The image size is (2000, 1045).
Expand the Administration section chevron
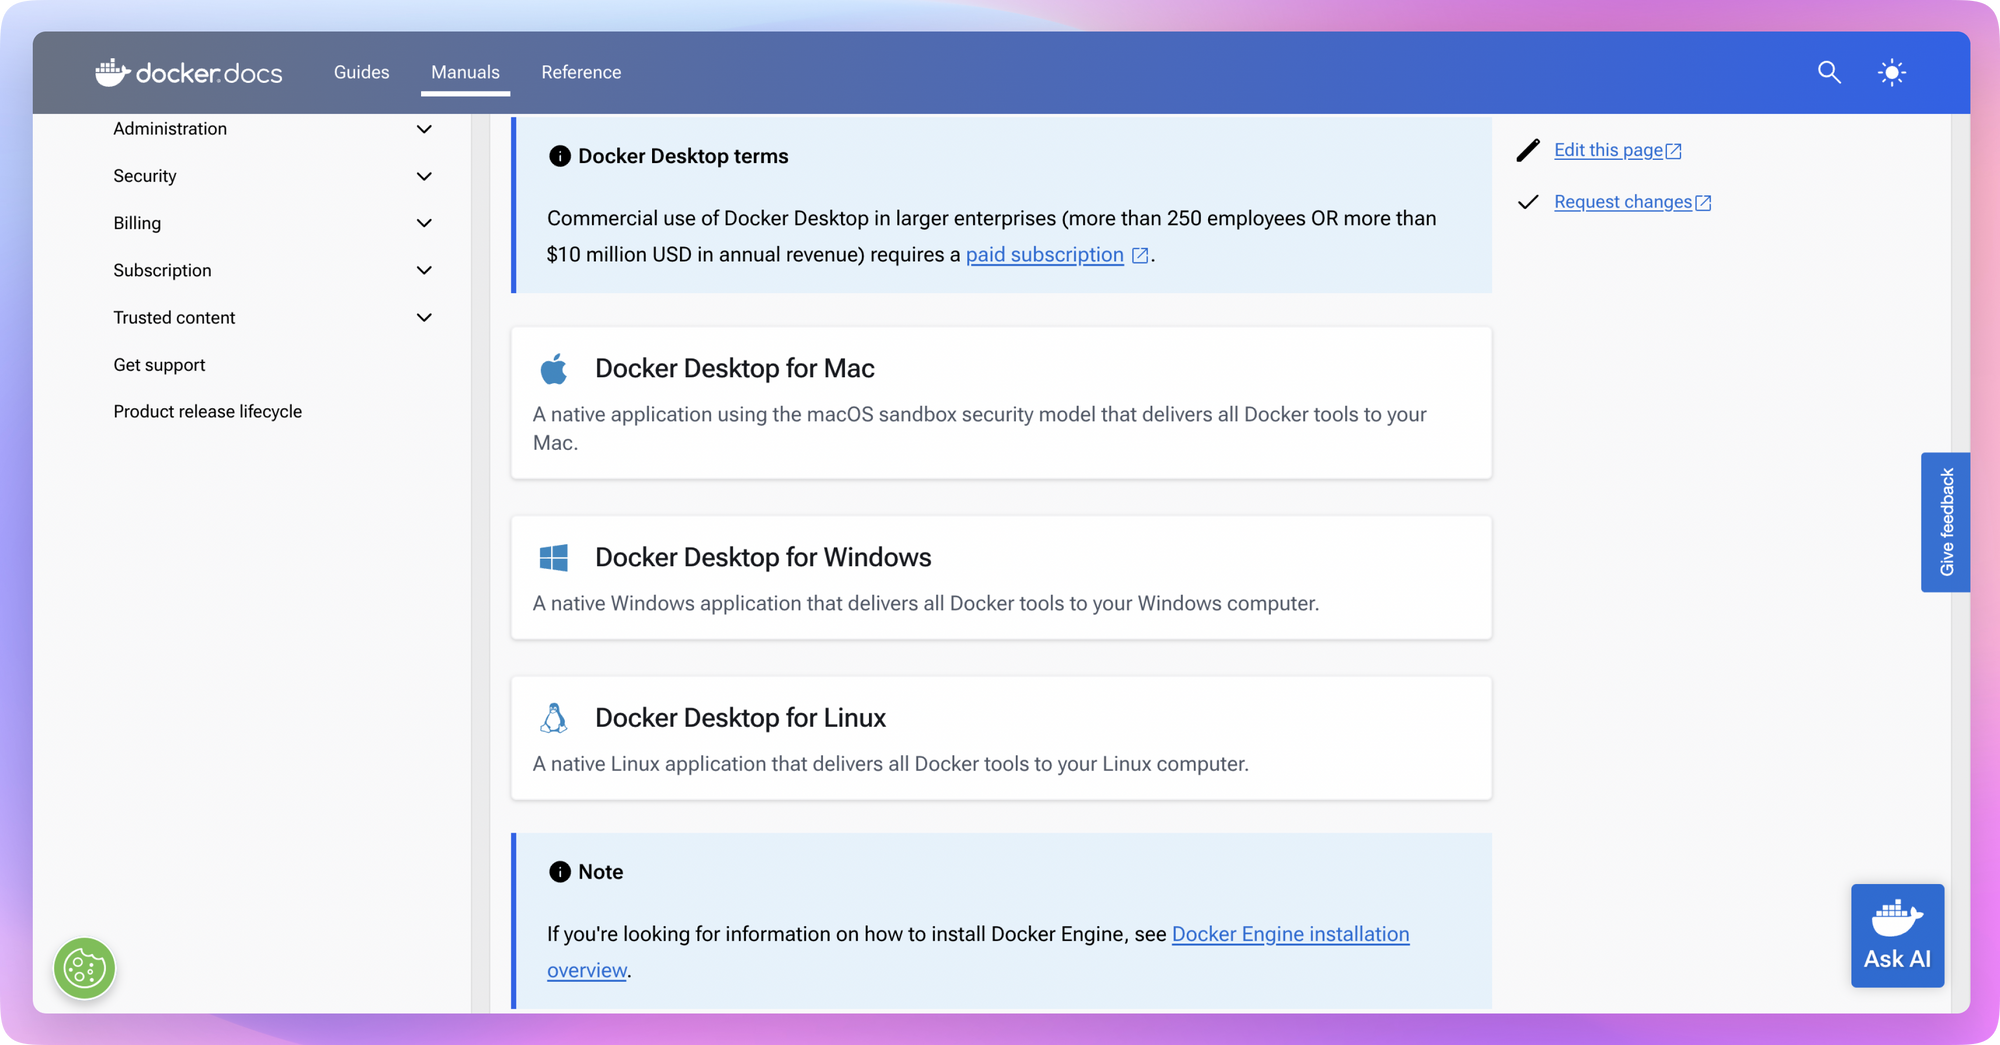(424, 129)
